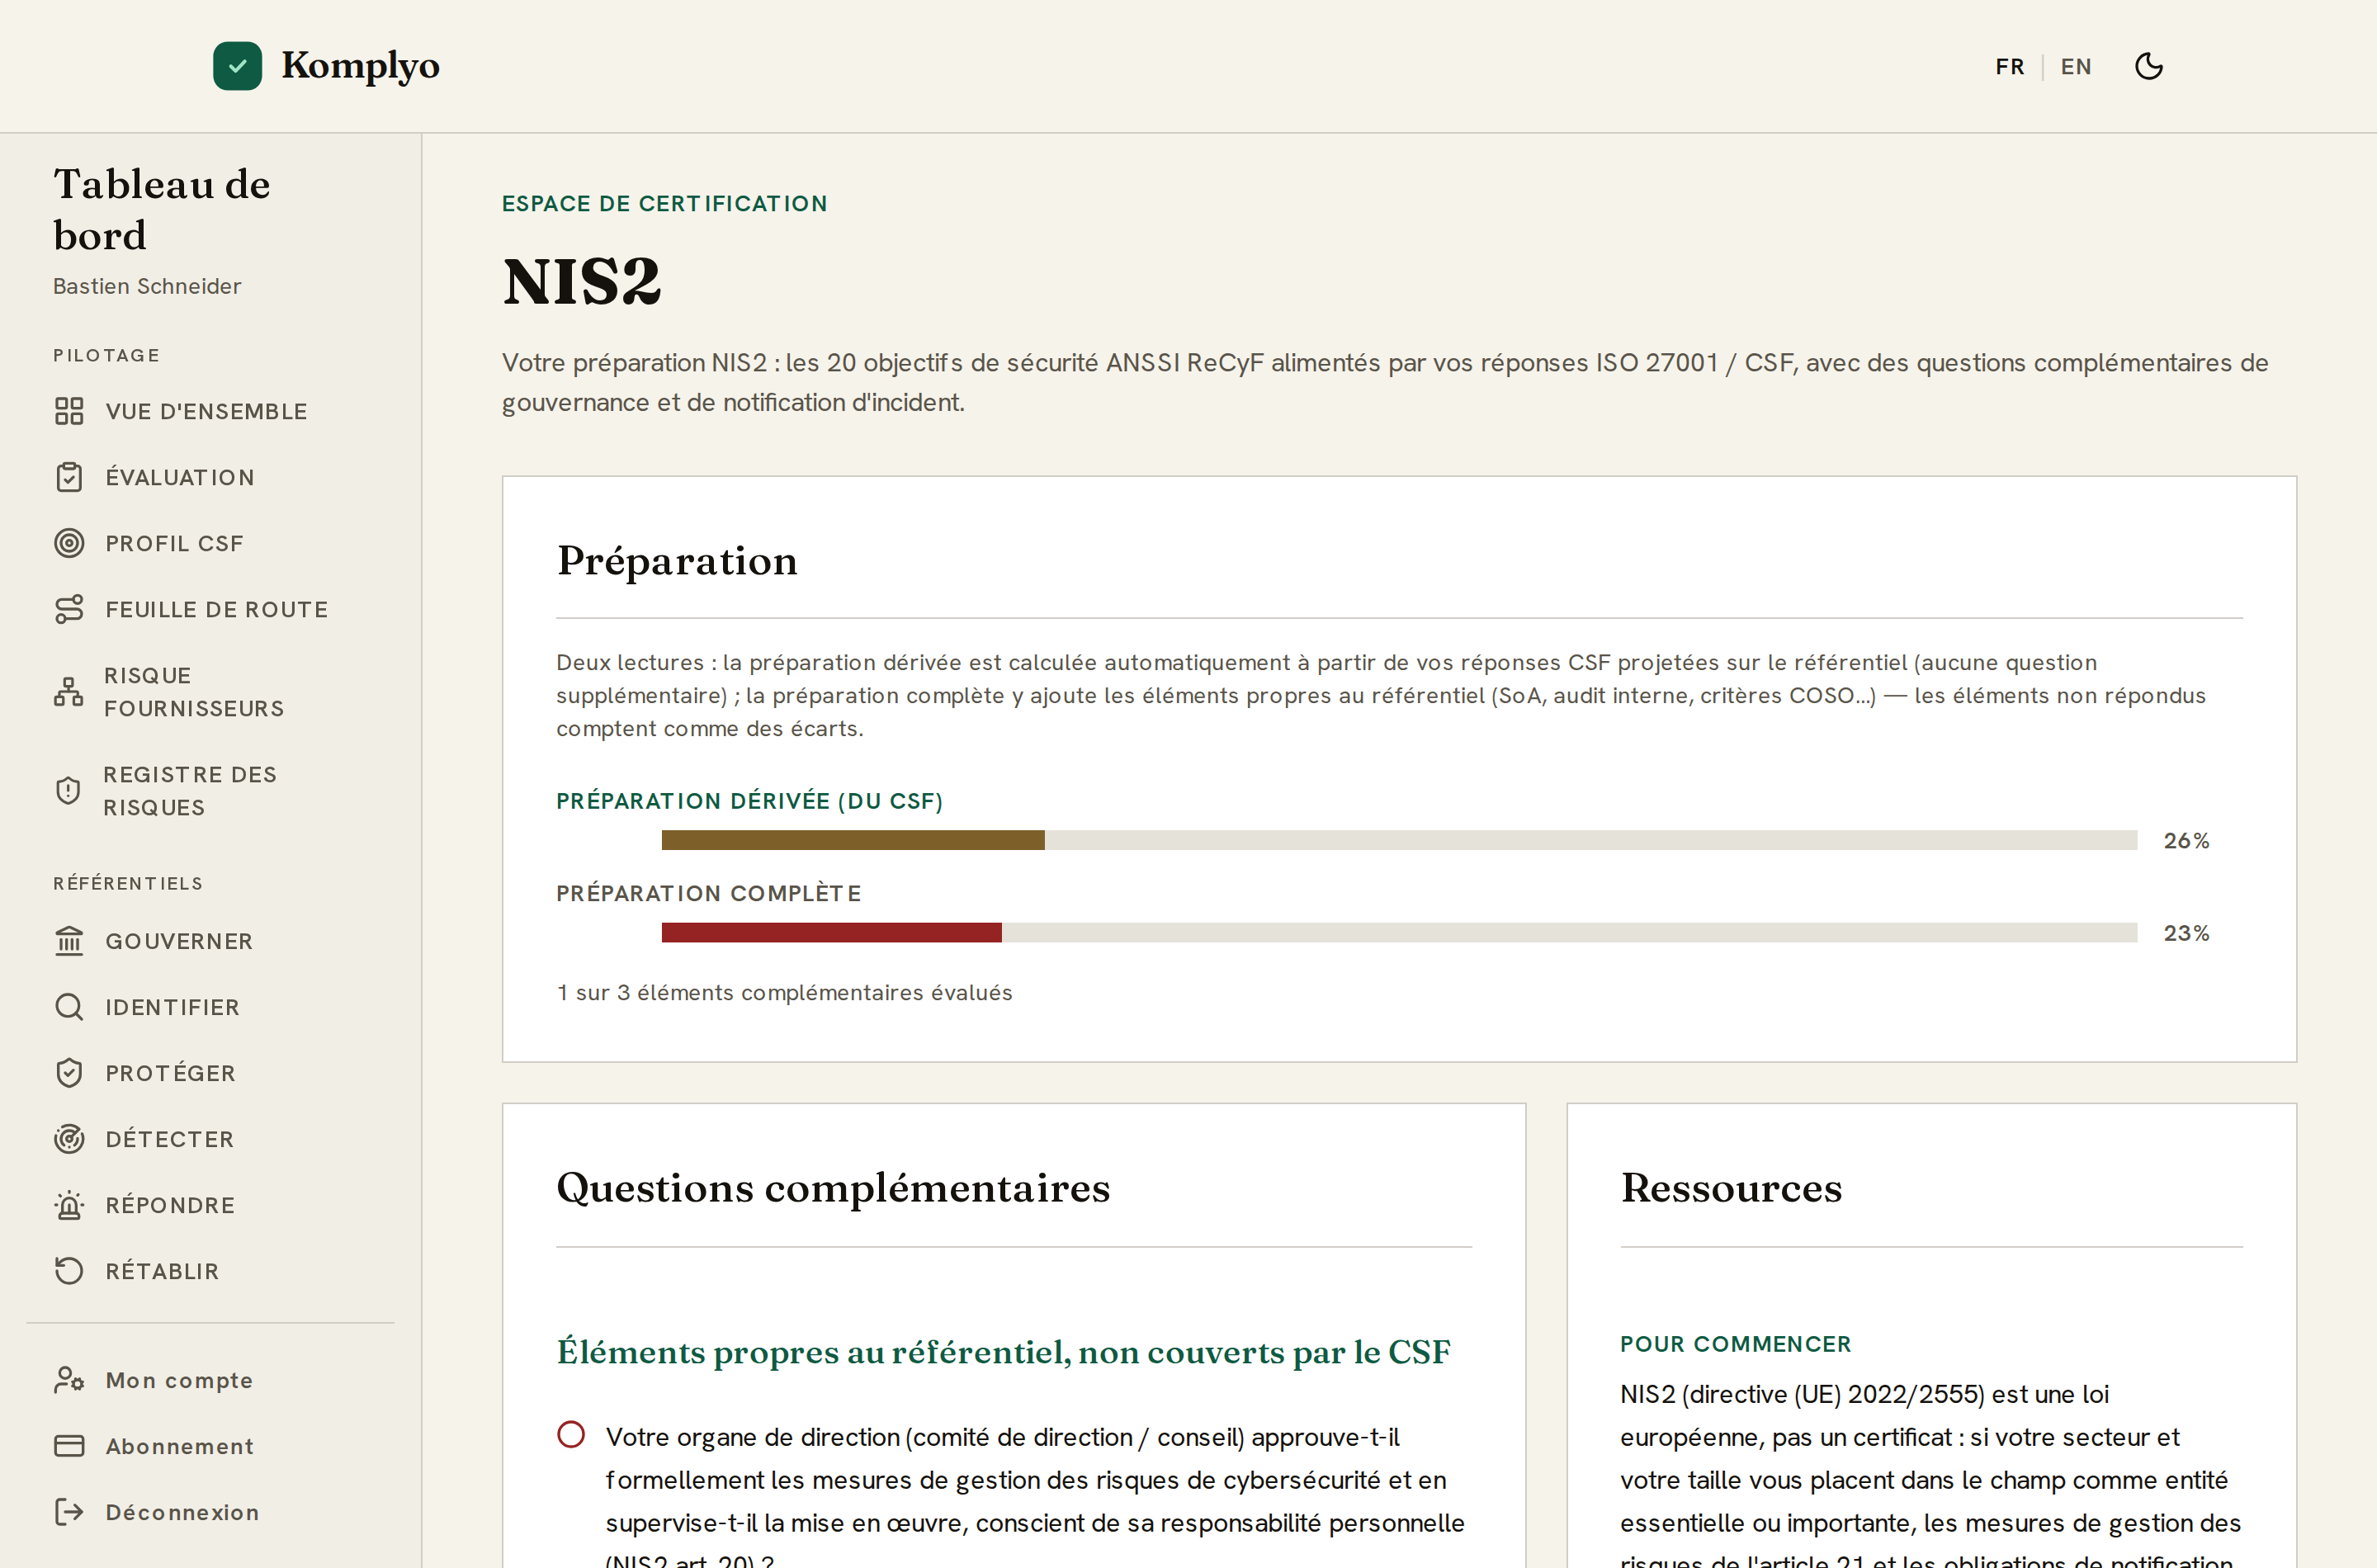
Task: Click the Abonnement credit card icon
Action: click(x=69, y=1446)
